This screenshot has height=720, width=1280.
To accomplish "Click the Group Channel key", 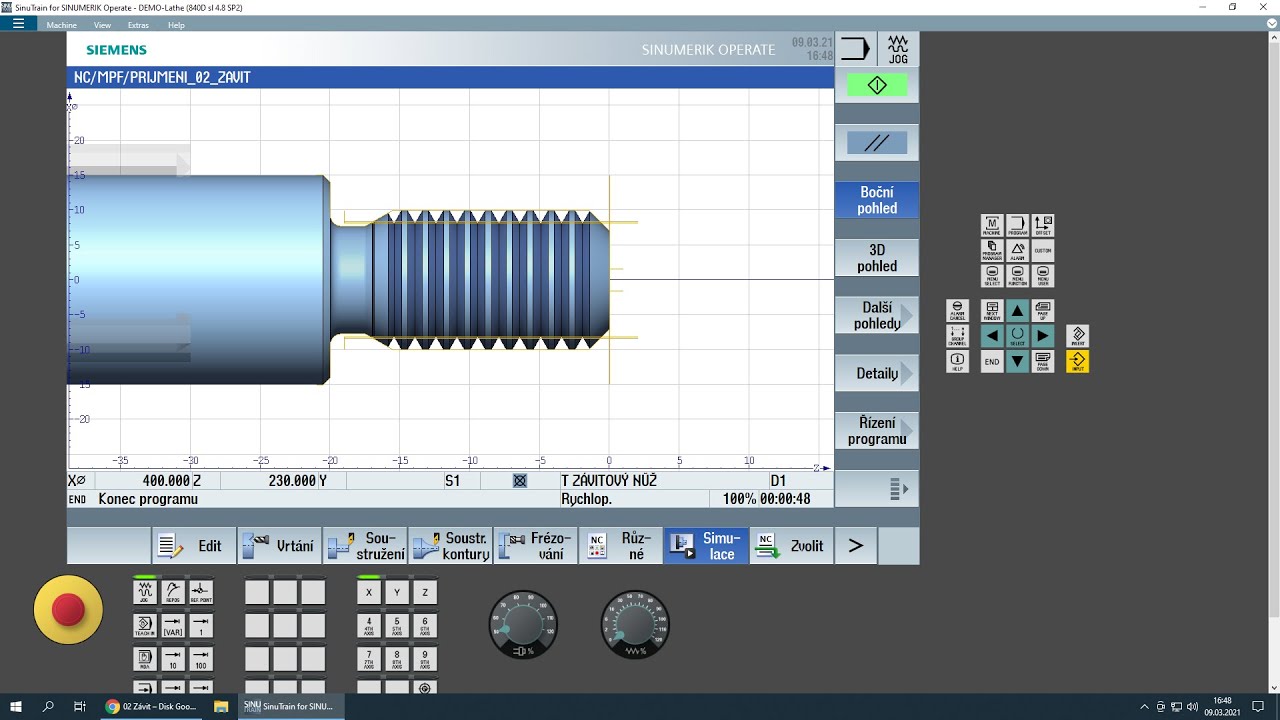I will [x=957, y=336].
